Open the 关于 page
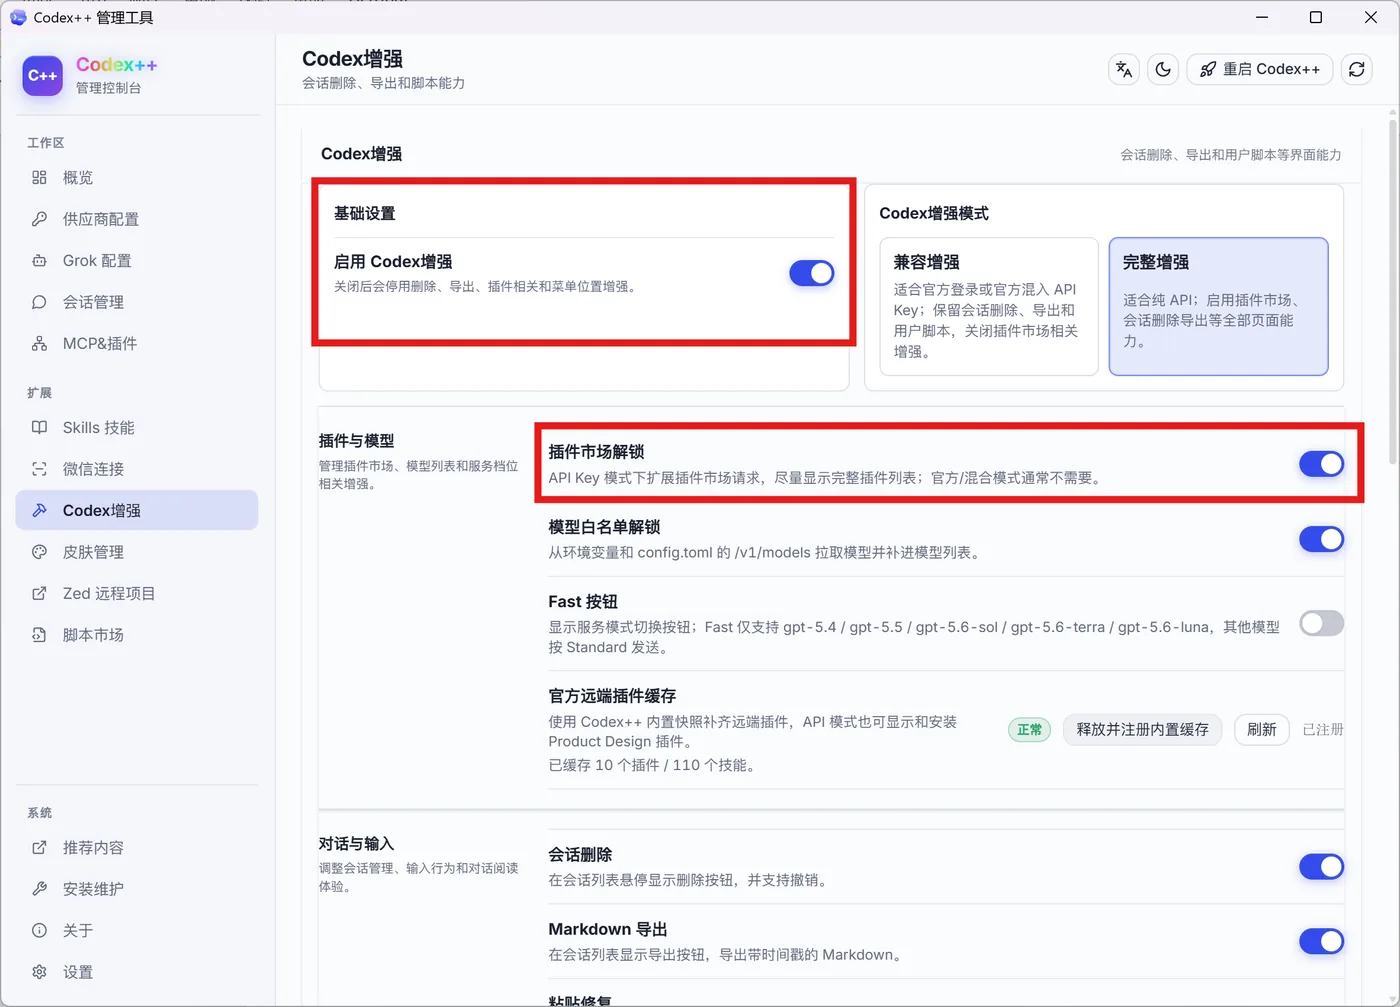 (x=137, y=930)
